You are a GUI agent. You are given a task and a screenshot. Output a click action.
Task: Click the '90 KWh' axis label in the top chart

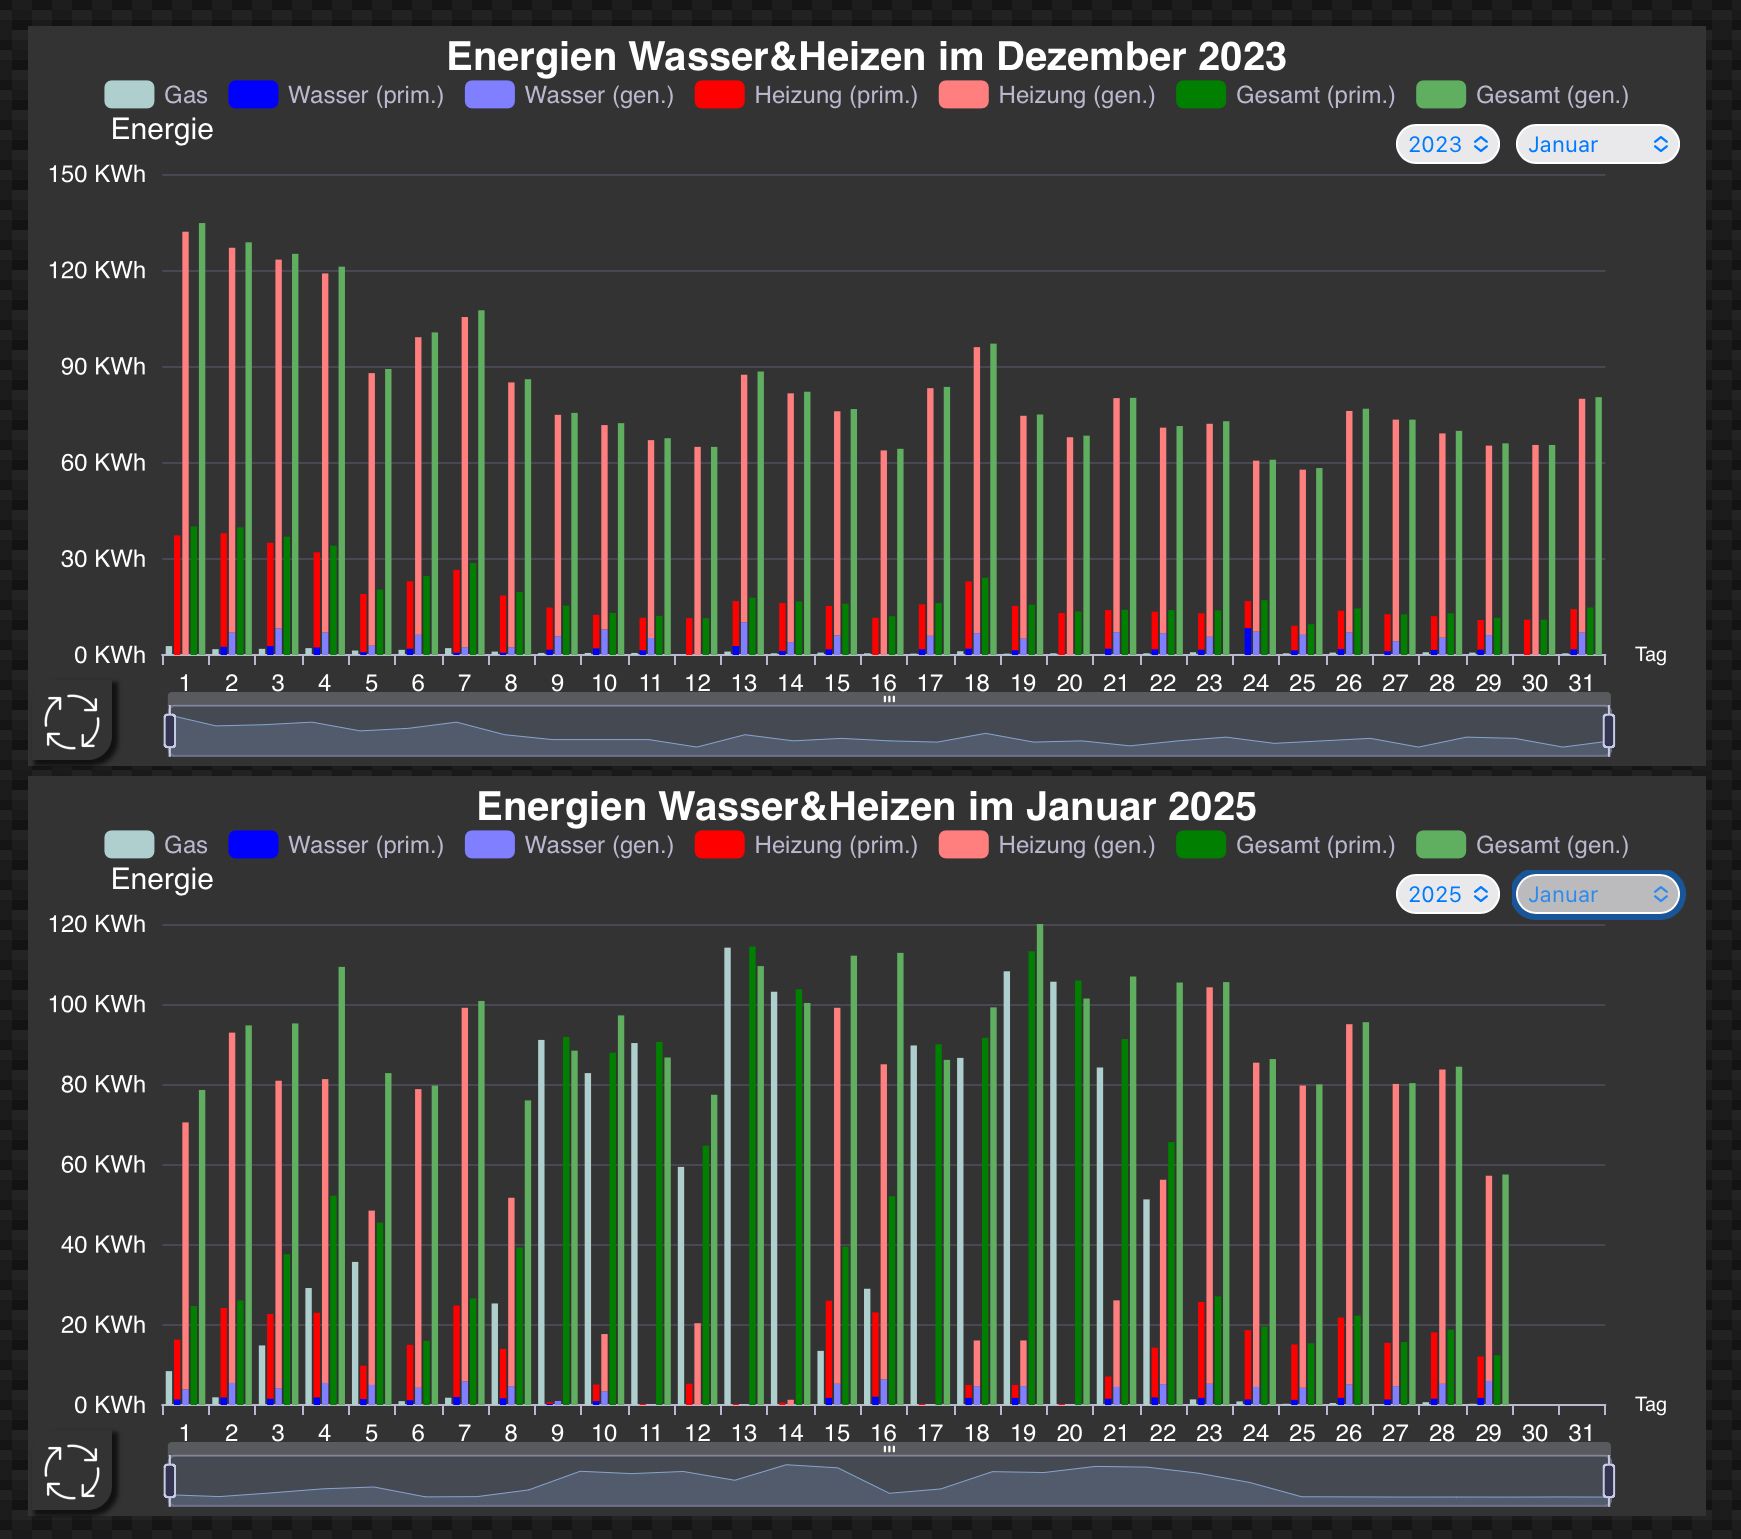tap(103, 366)
